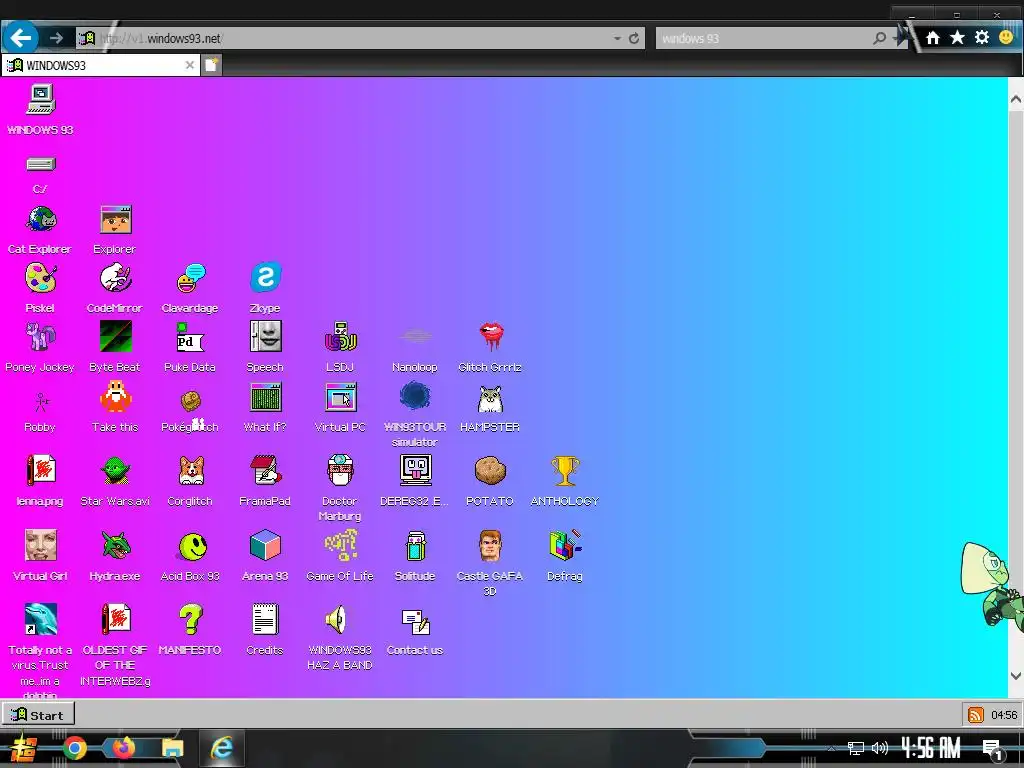Viewport: 1024px width, 768px height.
Task: Launch Cat Explorer
Action: [x=40, y=220]
